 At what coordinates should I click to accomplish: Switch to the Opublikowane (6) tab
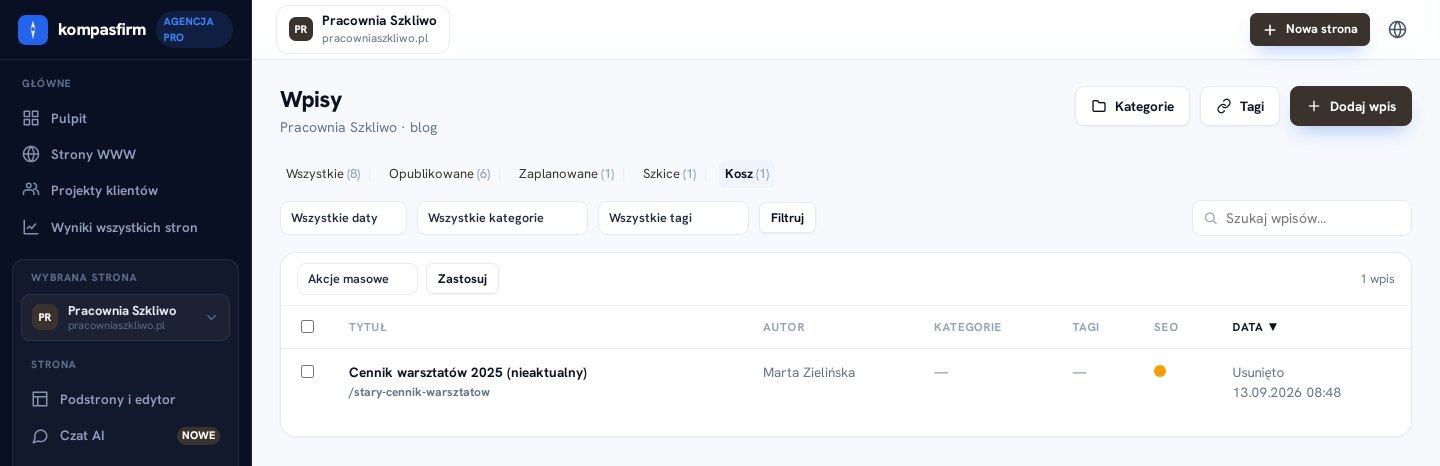click(439, 174)
